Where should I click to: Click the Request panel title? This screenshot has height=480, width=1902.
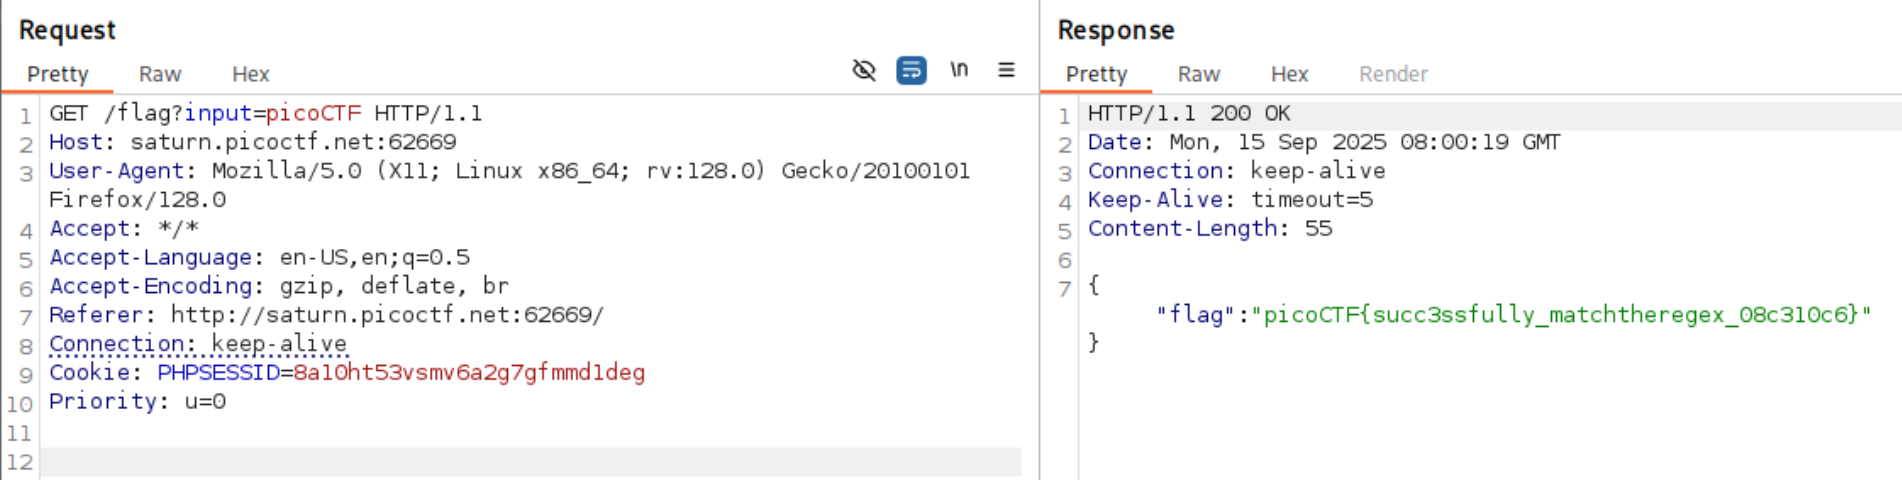coord(67,30)
